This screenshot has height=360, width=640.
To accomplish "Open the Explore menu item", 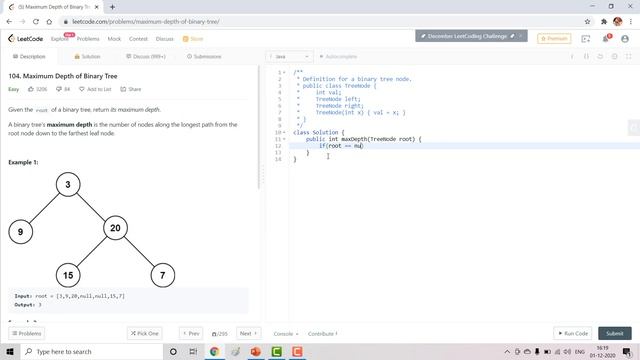I will (59, 39).
